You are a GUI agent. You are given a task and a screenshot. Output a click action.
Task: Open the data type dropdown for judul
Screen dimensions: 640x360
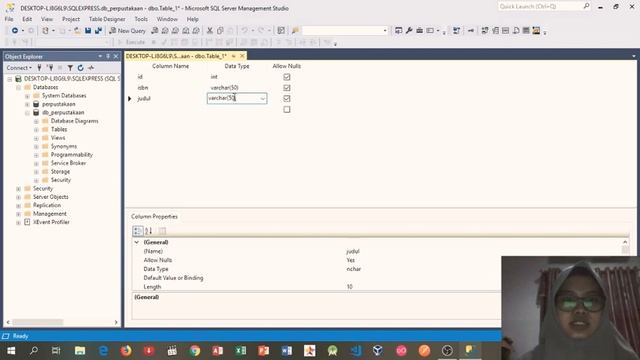click(262, 98)
